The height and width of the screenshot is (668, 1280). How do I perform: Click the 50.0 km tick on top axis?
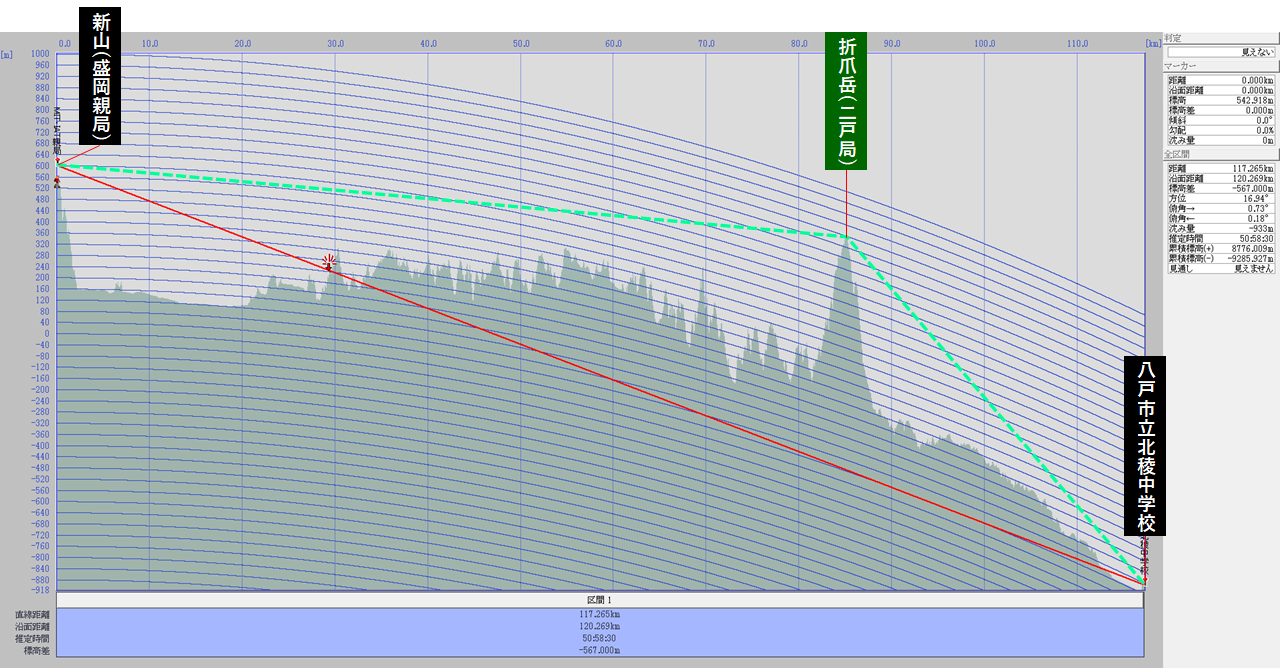pyautogui.click(x=521, y=44)
